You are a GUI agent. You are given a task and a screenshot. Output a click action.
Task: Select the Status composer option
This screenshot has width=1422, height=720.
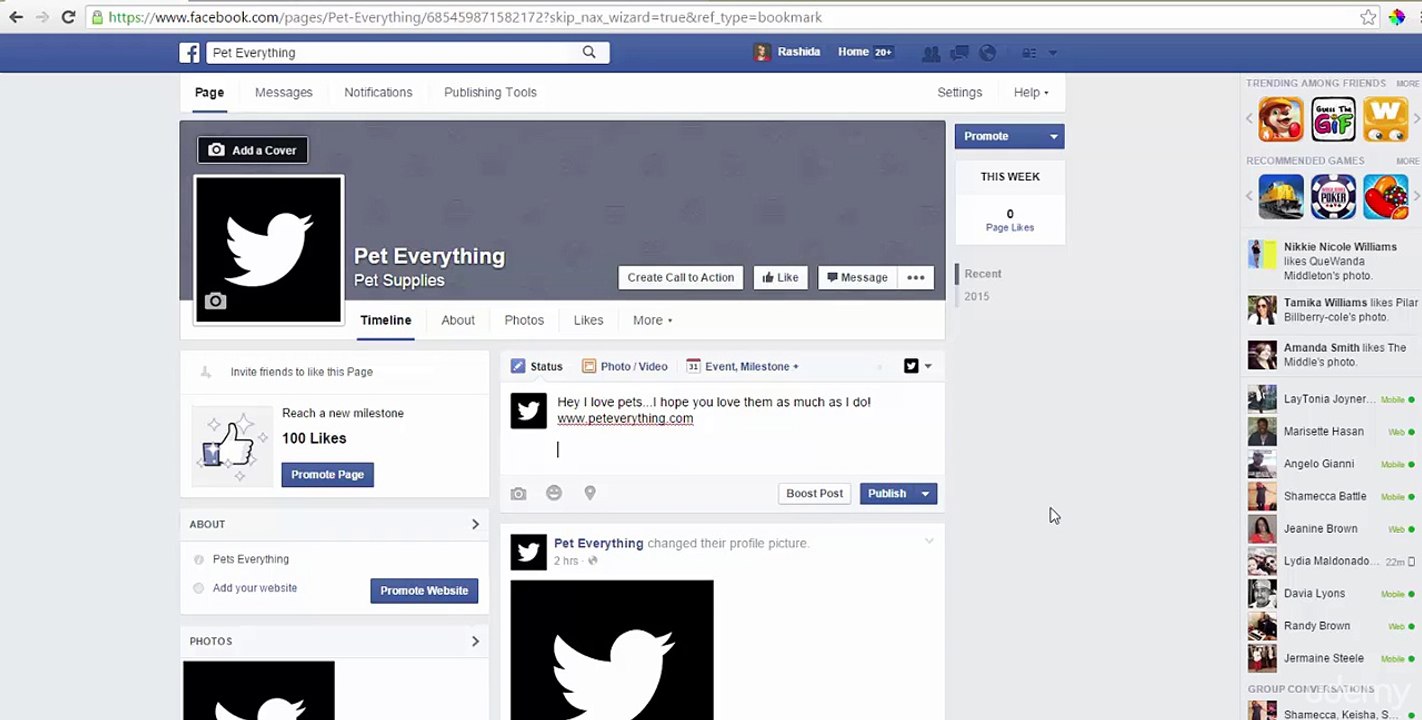click(x=537, y=366)
